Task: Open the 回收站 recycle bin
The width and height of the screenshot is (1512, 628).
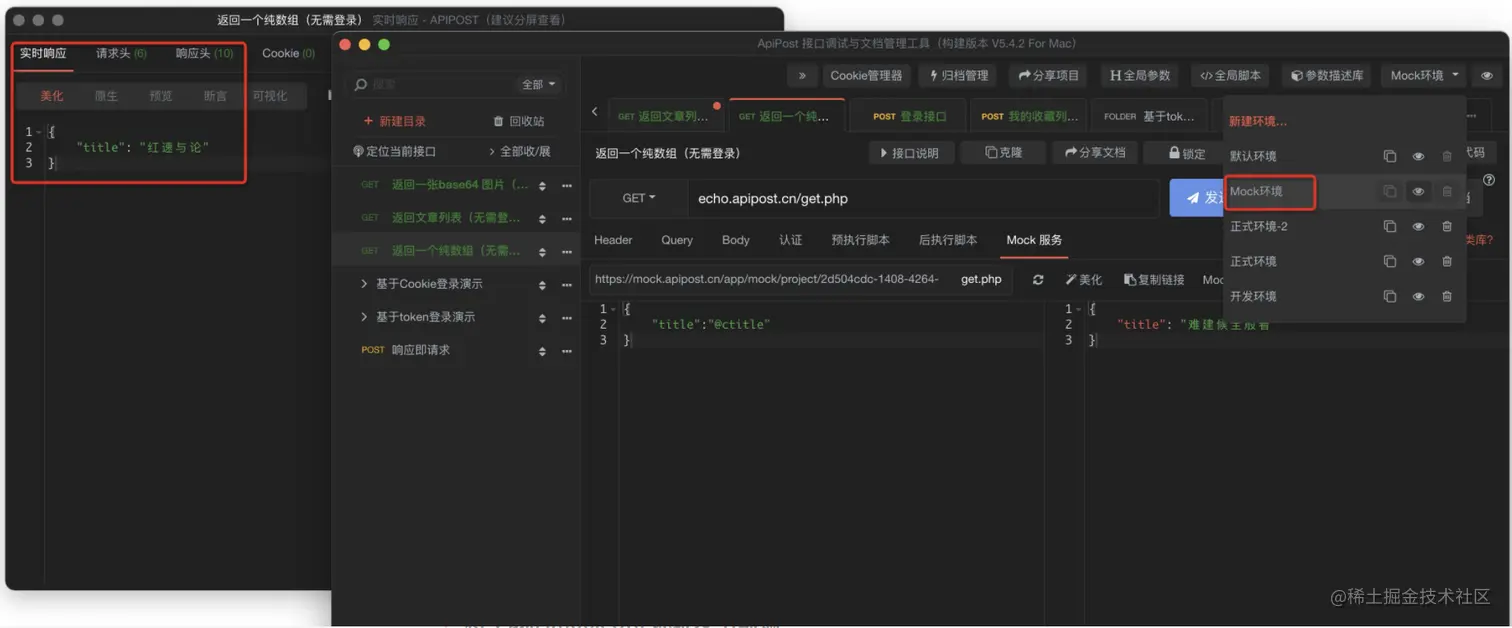Action: (519, 121)
